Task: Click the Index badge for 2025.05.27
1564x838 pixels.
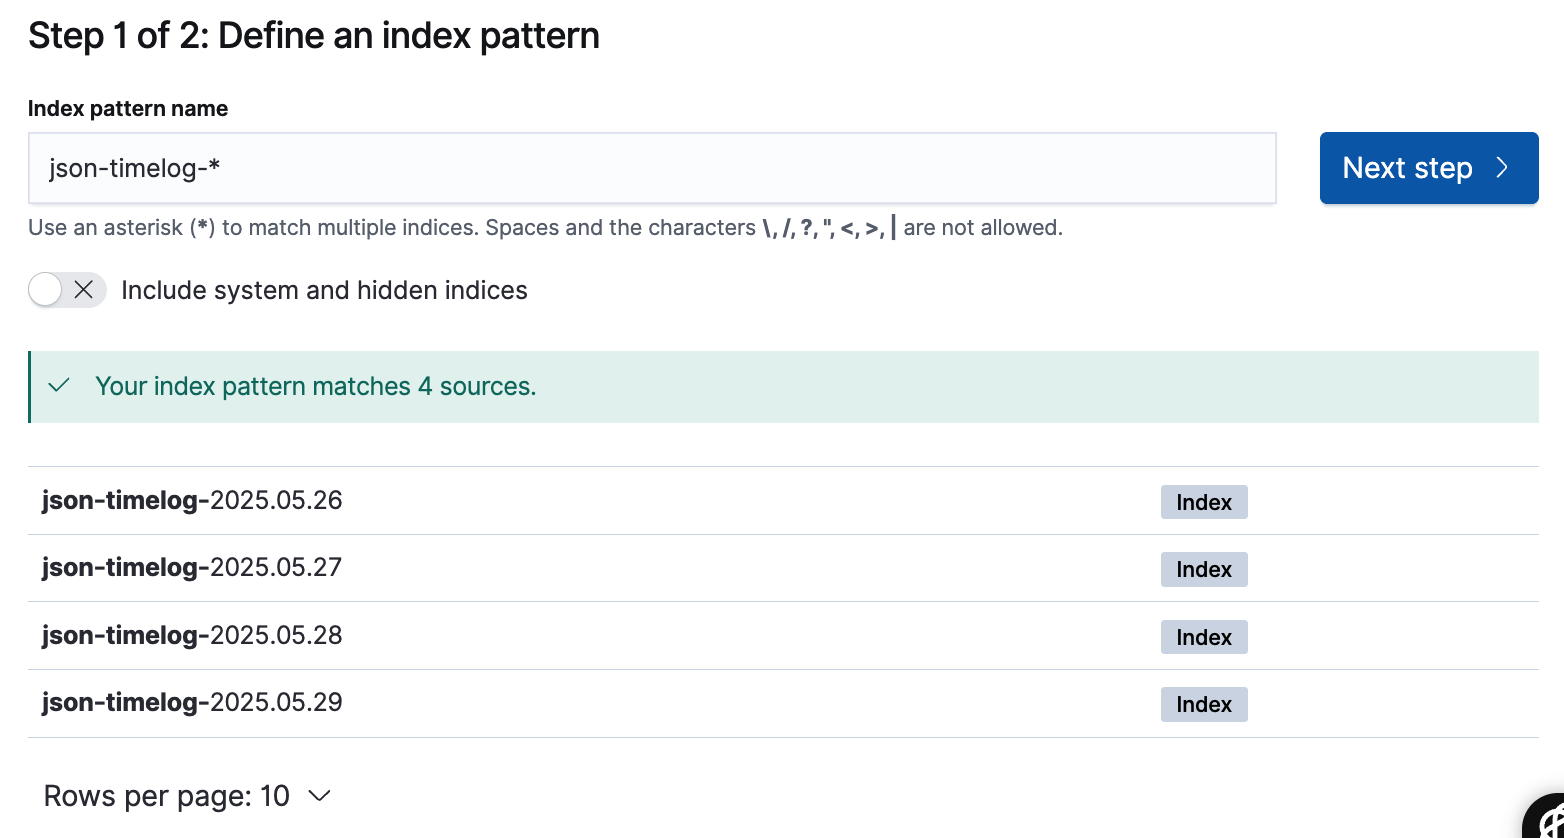Action: [1203, 569]
